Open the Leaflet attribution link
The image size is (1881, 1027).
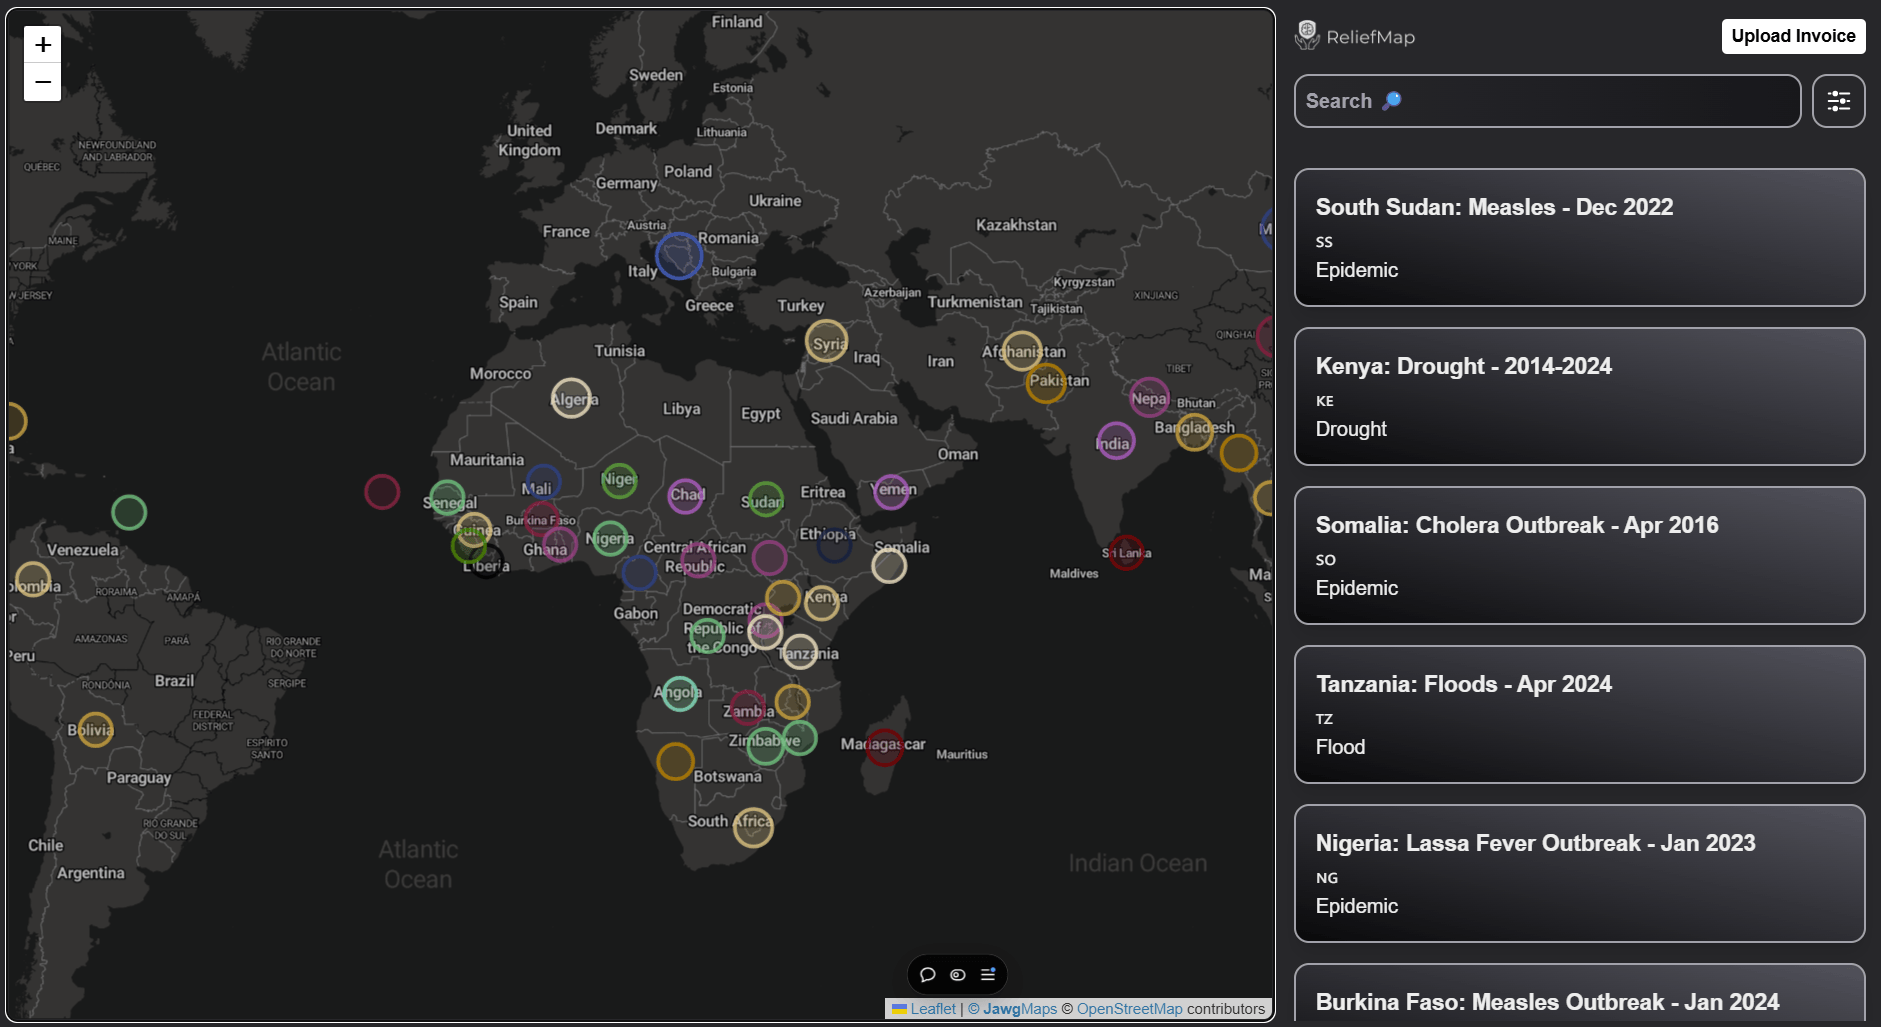pos(932,1009)
